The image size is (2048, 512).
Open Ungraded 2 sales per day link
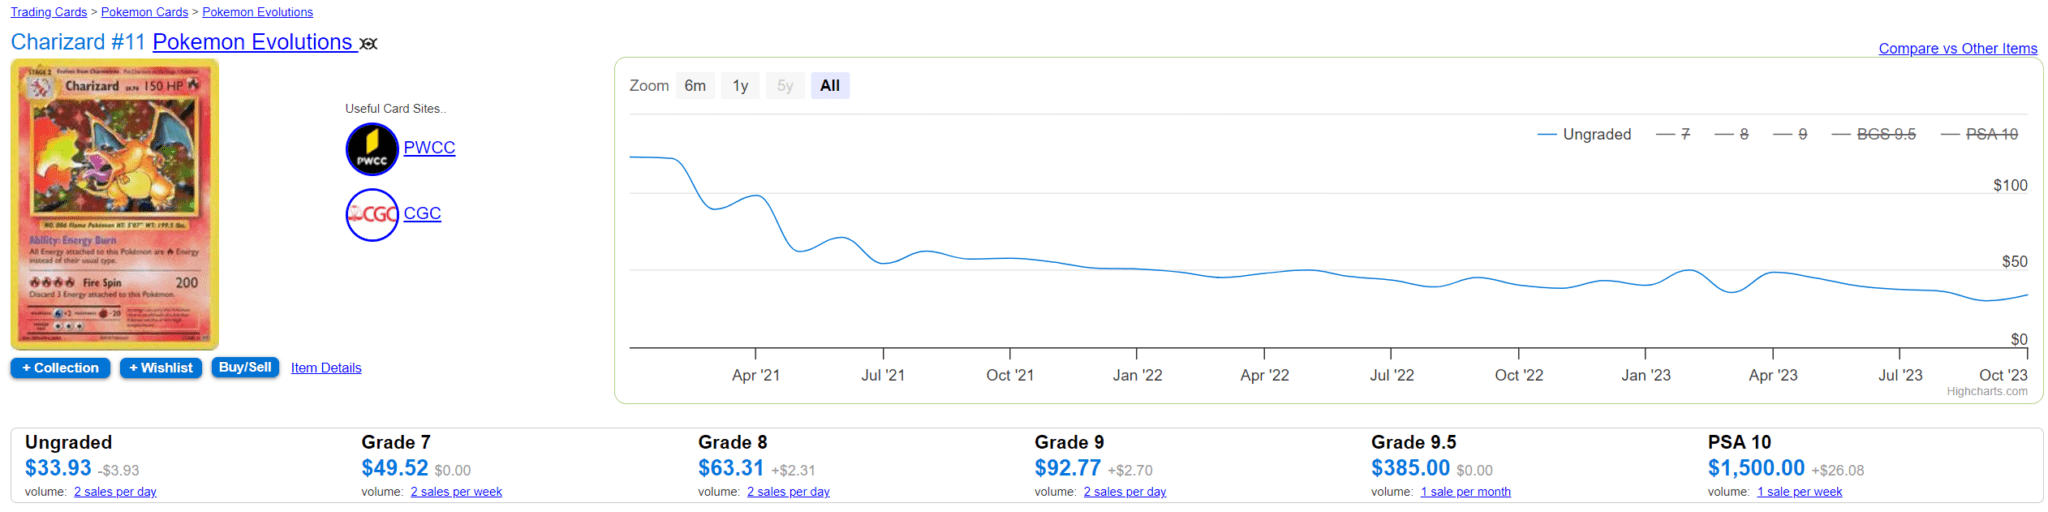(115, 492)
